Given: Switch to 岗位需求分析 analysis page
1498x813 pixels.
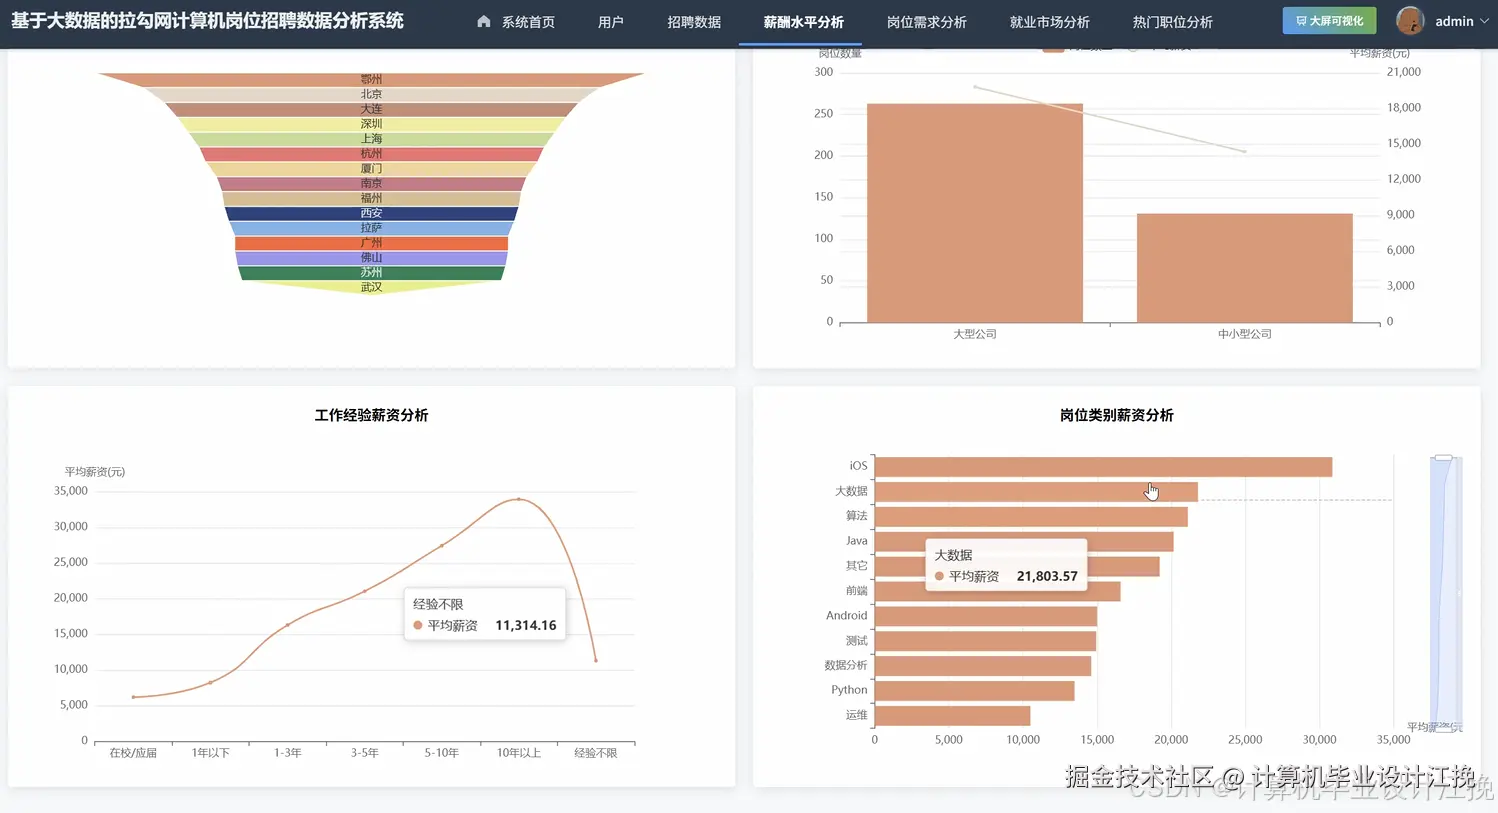Looking at the screenshot, I should coord(927,21).
